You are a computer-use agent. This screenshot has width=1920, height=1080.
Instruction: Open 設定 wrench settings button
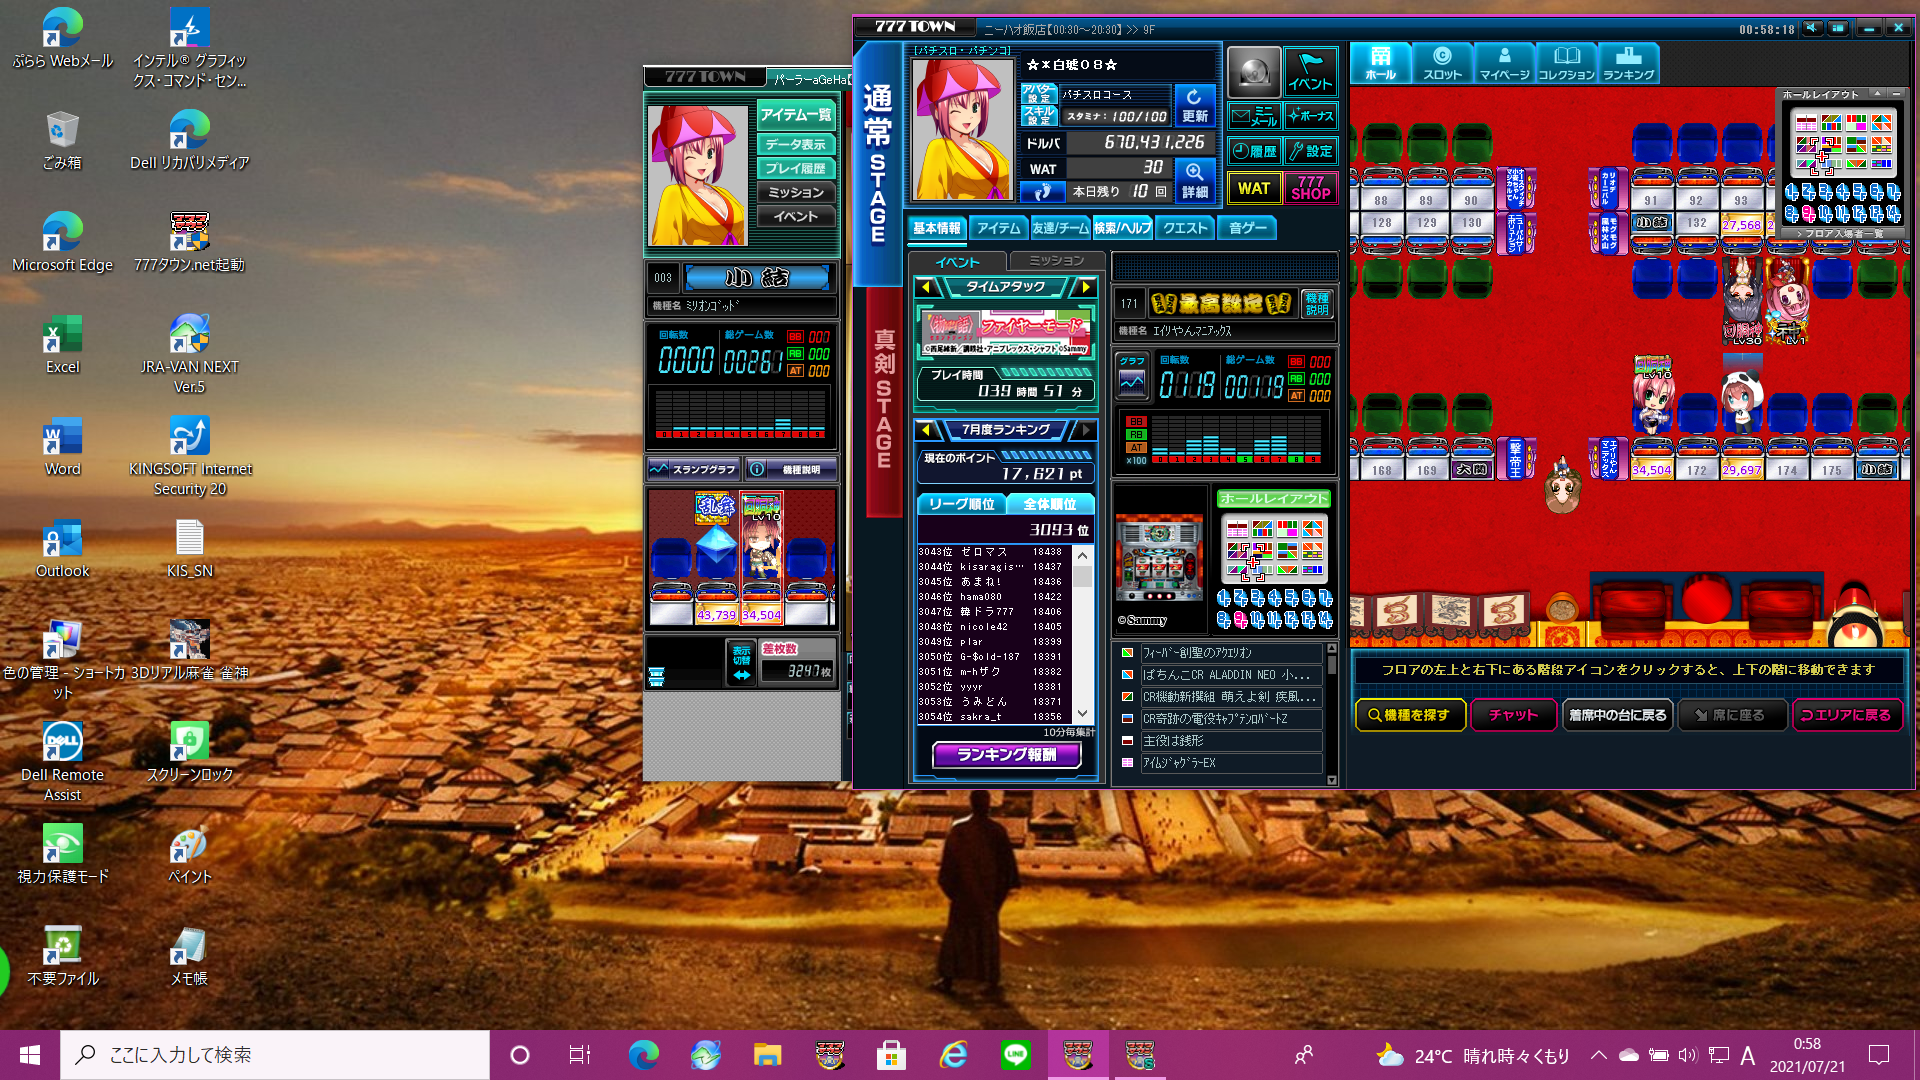1311,151
